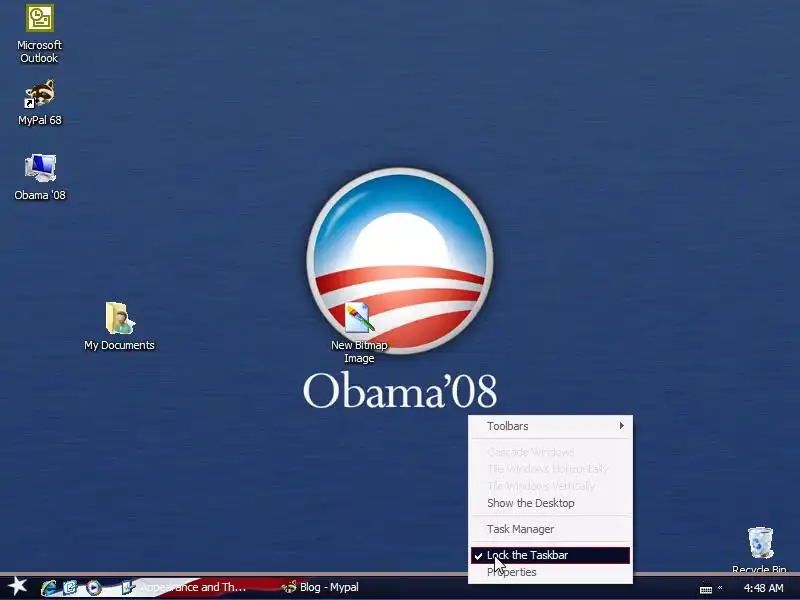Image resolution: width=800 pixels, height=600 pixels.
Task: Click the greyed-out Tile Windows Horizontally entry
Action: 551,469
